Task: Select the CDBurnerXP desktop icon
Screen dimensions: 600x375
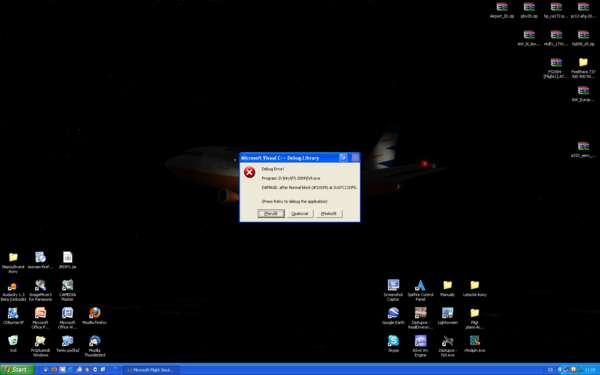Action: click(x=13, y=316)
